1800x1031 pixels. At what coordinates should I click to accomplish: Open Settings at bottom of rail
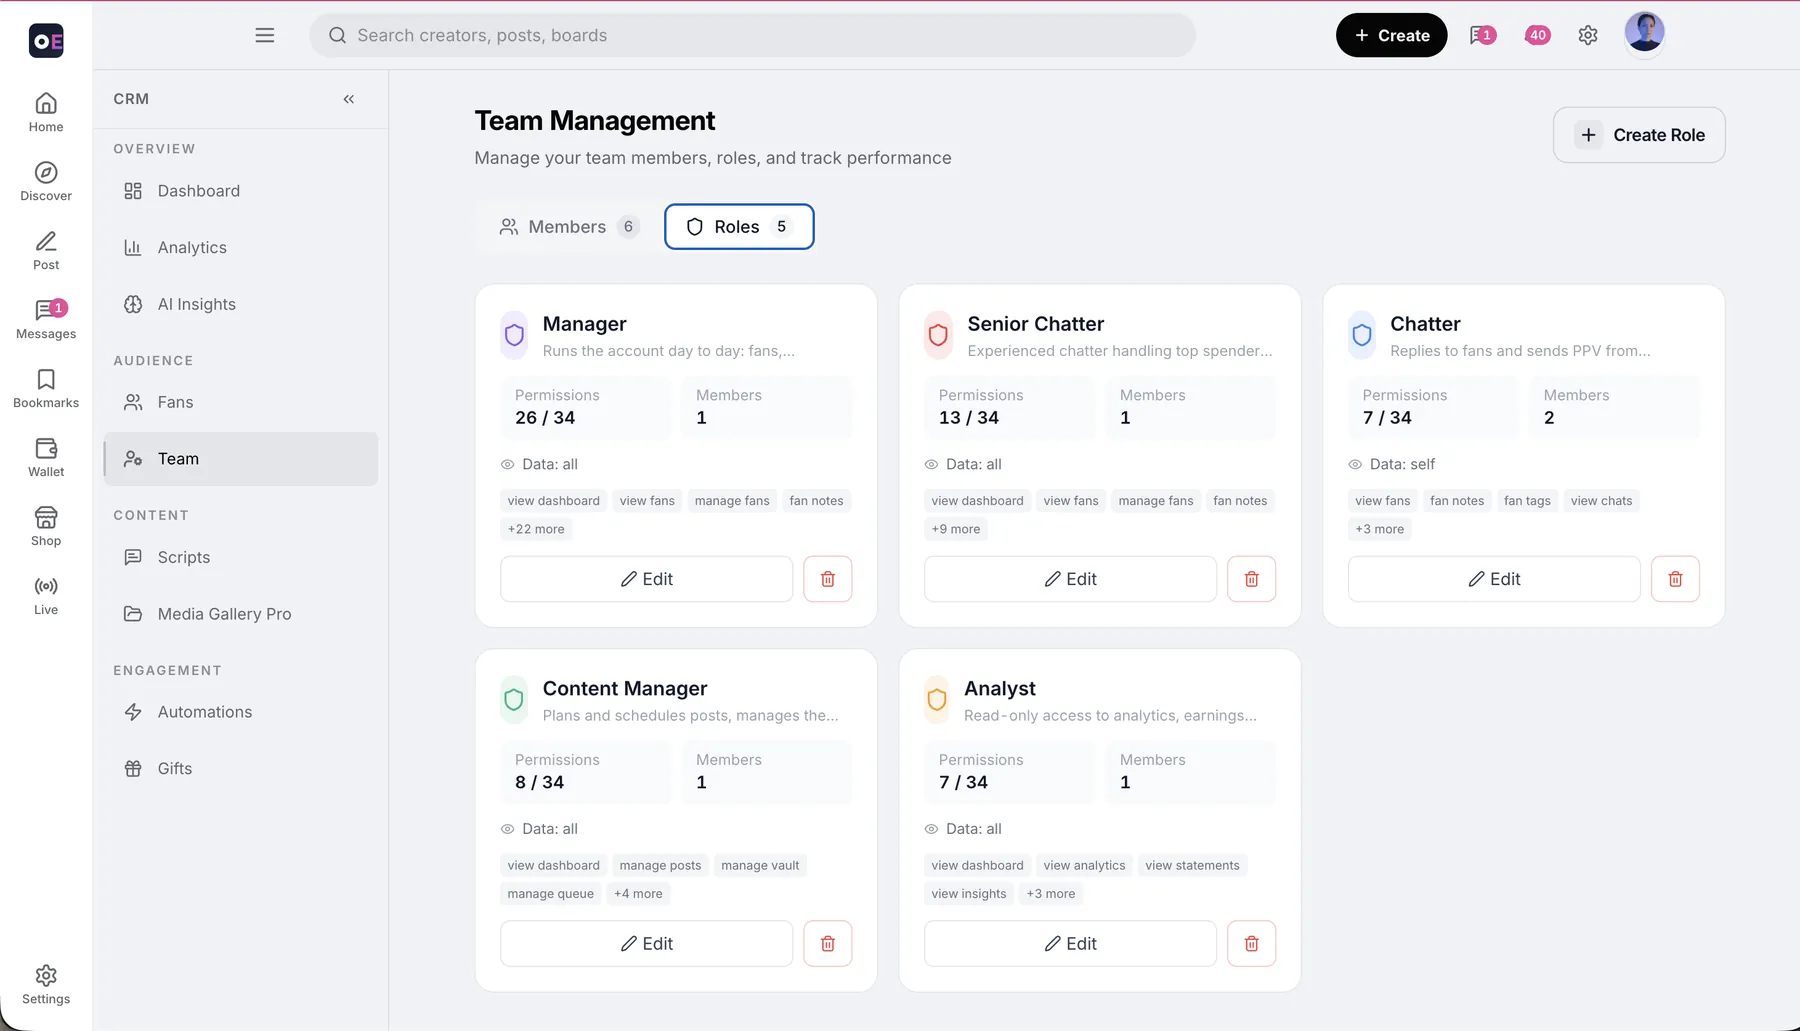pos(46,985)
